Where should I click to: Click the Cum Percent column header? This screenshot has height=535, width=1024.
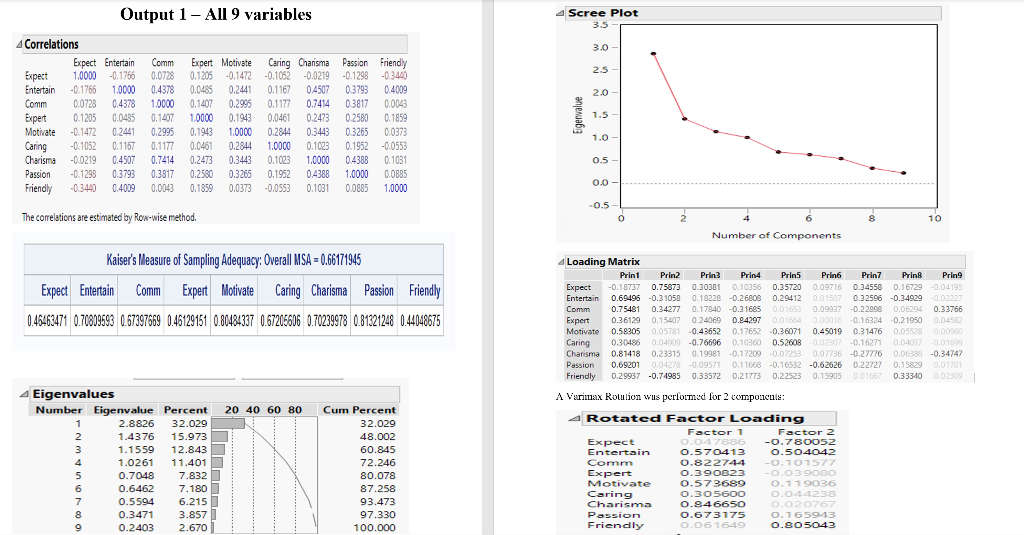click(359, 410)
